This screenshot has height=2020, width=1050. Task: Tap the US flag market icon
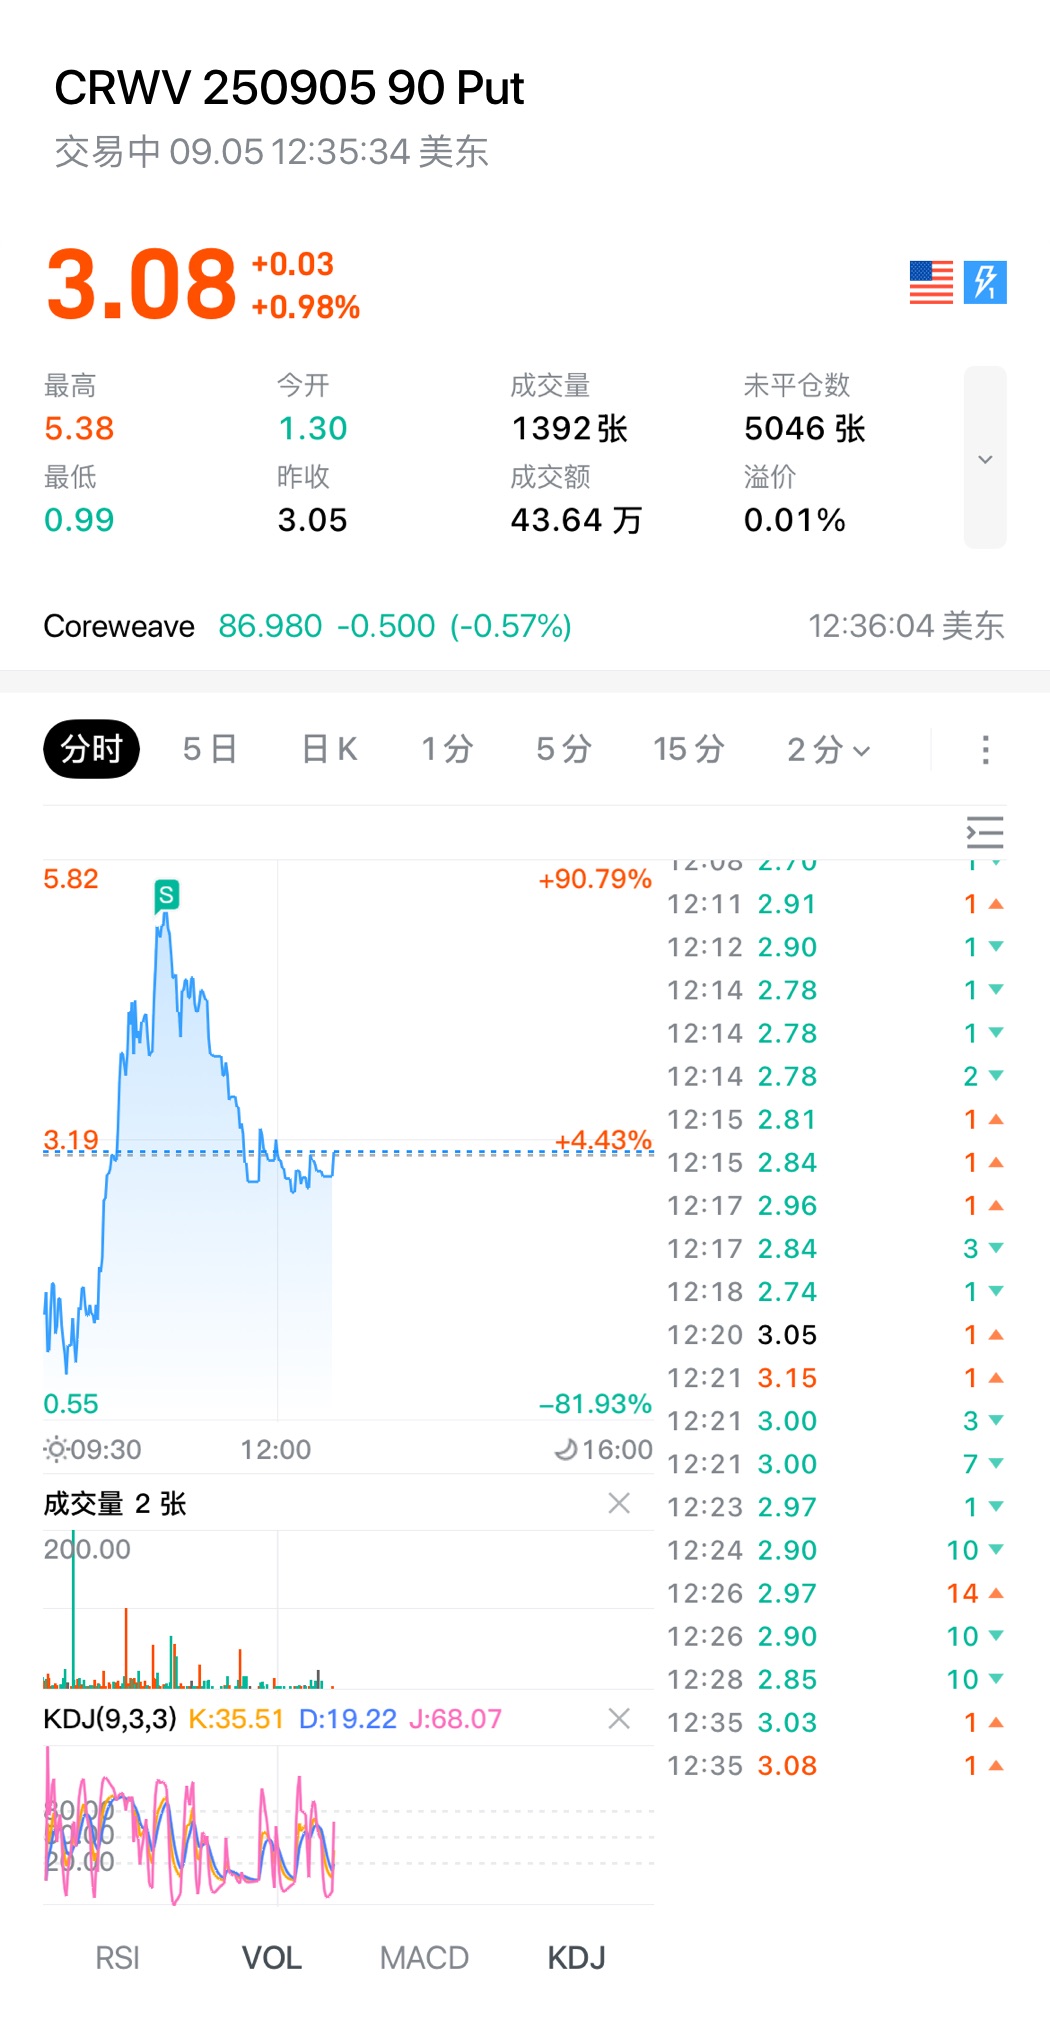coord(931,283)
